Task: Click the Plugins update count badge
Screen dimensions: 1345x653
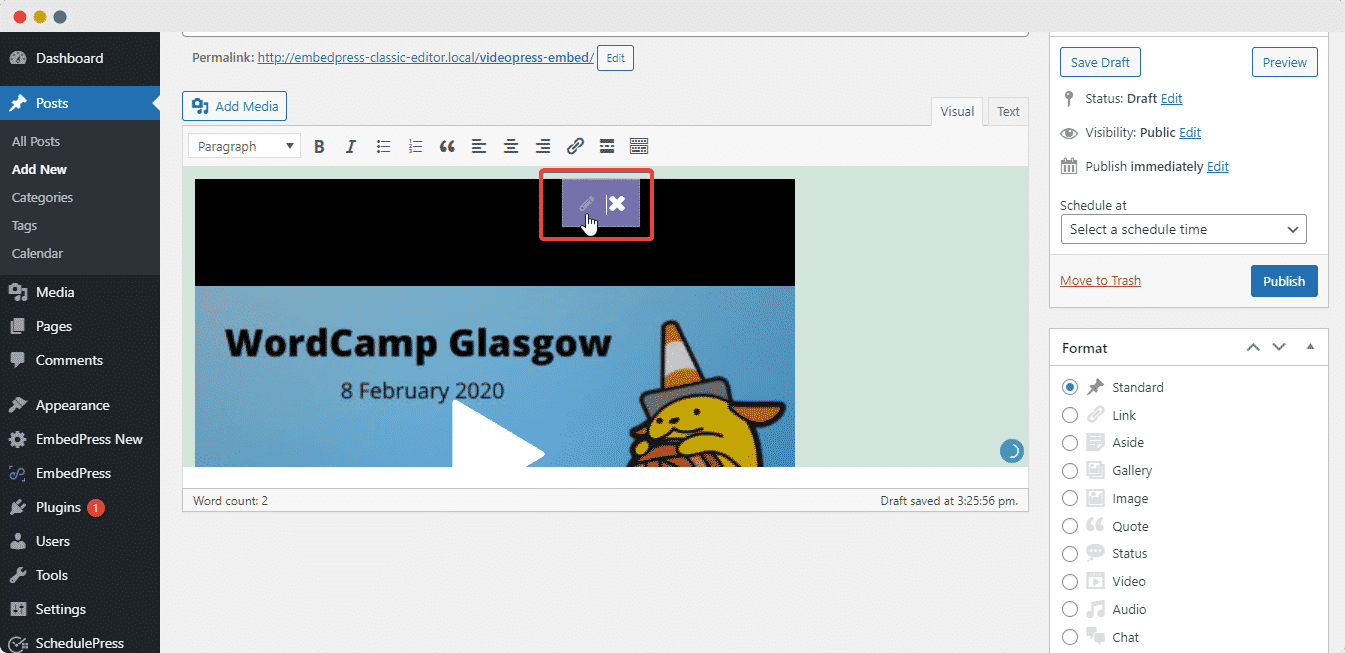Action: (95, 508)
